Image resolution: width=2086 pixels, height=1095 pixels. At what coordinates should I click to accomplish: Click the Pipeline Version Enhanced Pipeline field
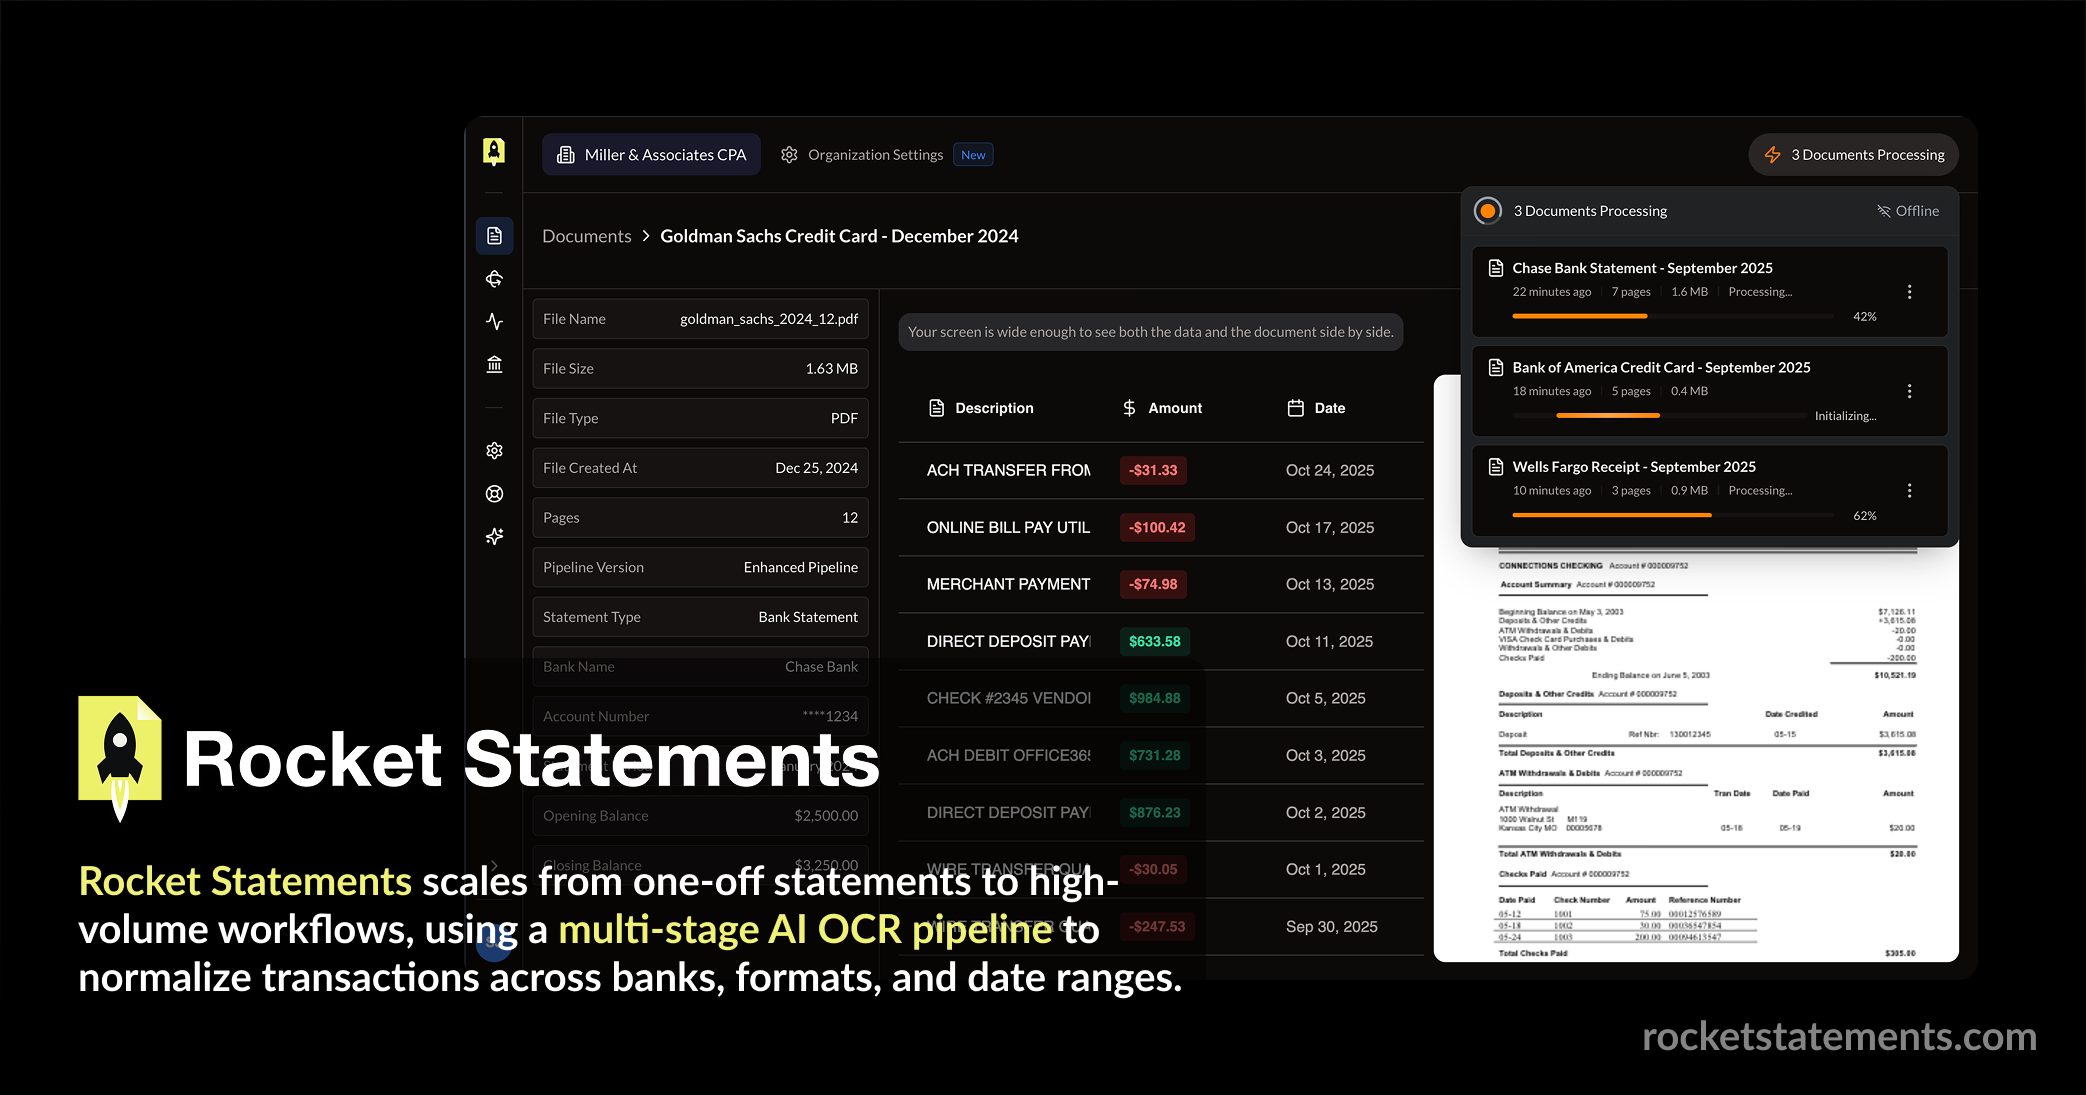(x=700, y=567)
